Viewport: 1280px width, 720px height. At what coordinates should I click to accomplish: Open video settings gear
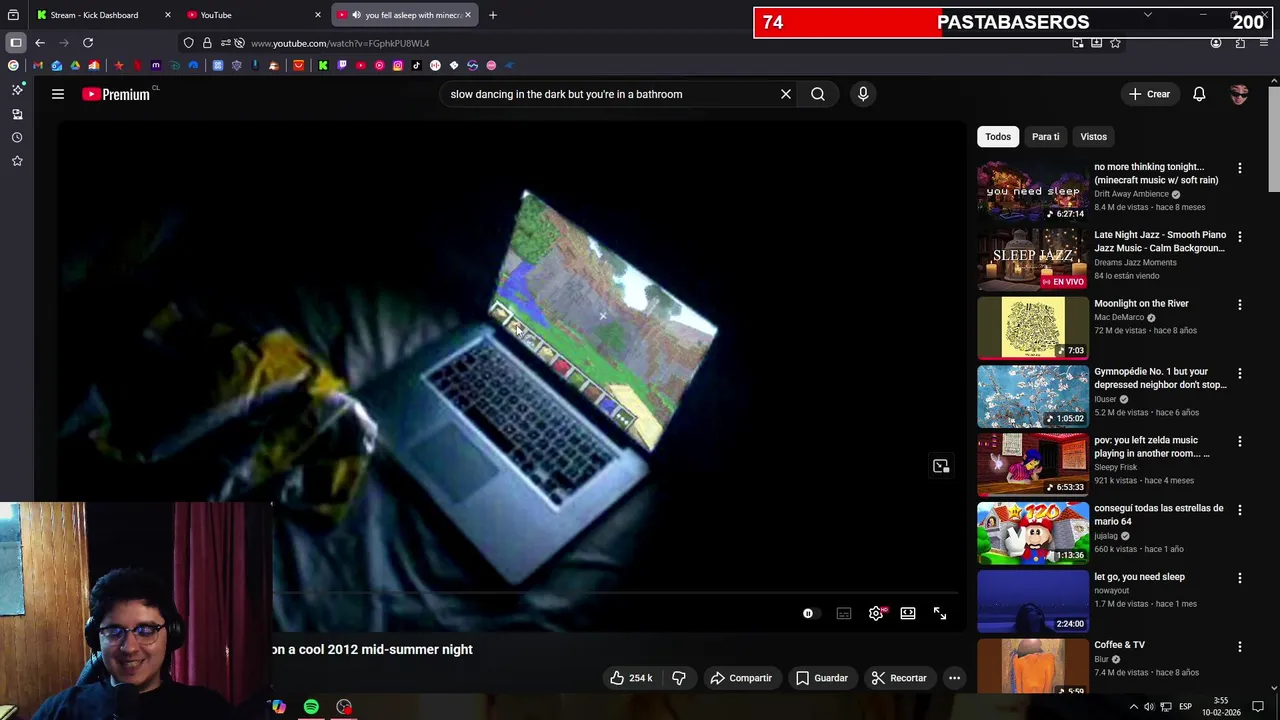tap(876, 613)
